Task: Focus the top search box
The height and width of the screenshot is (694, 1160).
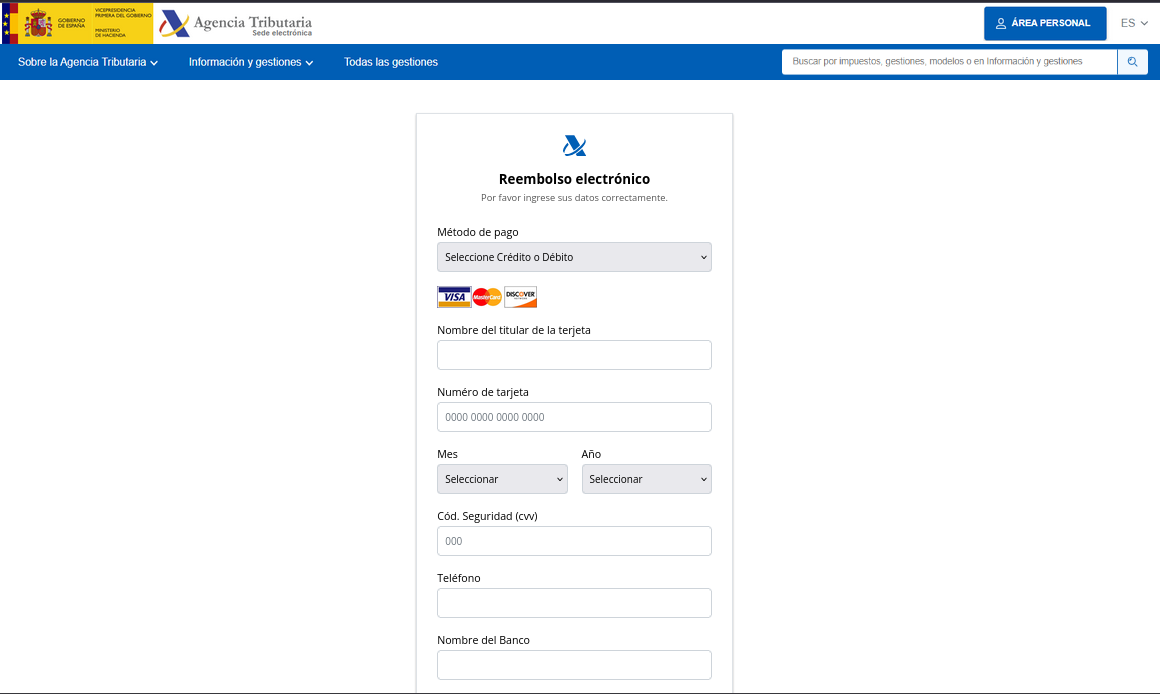Action: pyautogui.click(x=948, y=62)
